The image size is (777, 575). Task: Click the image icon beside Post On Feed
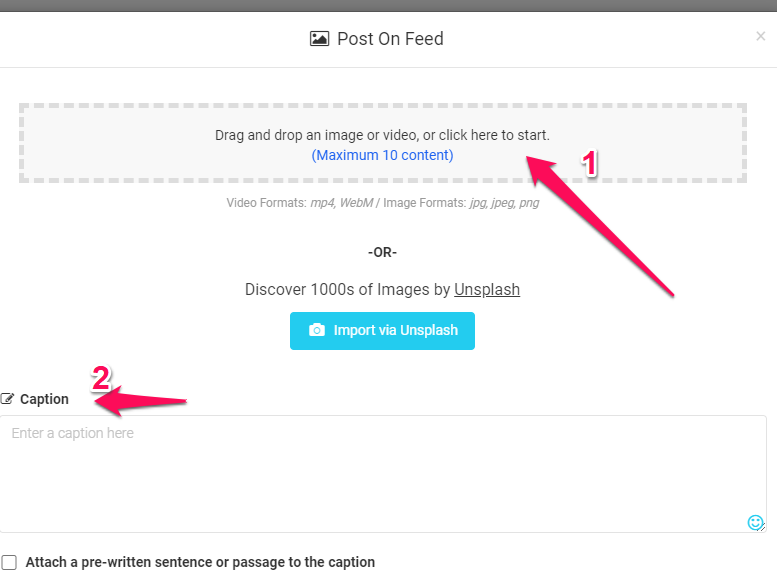point(319,39)
